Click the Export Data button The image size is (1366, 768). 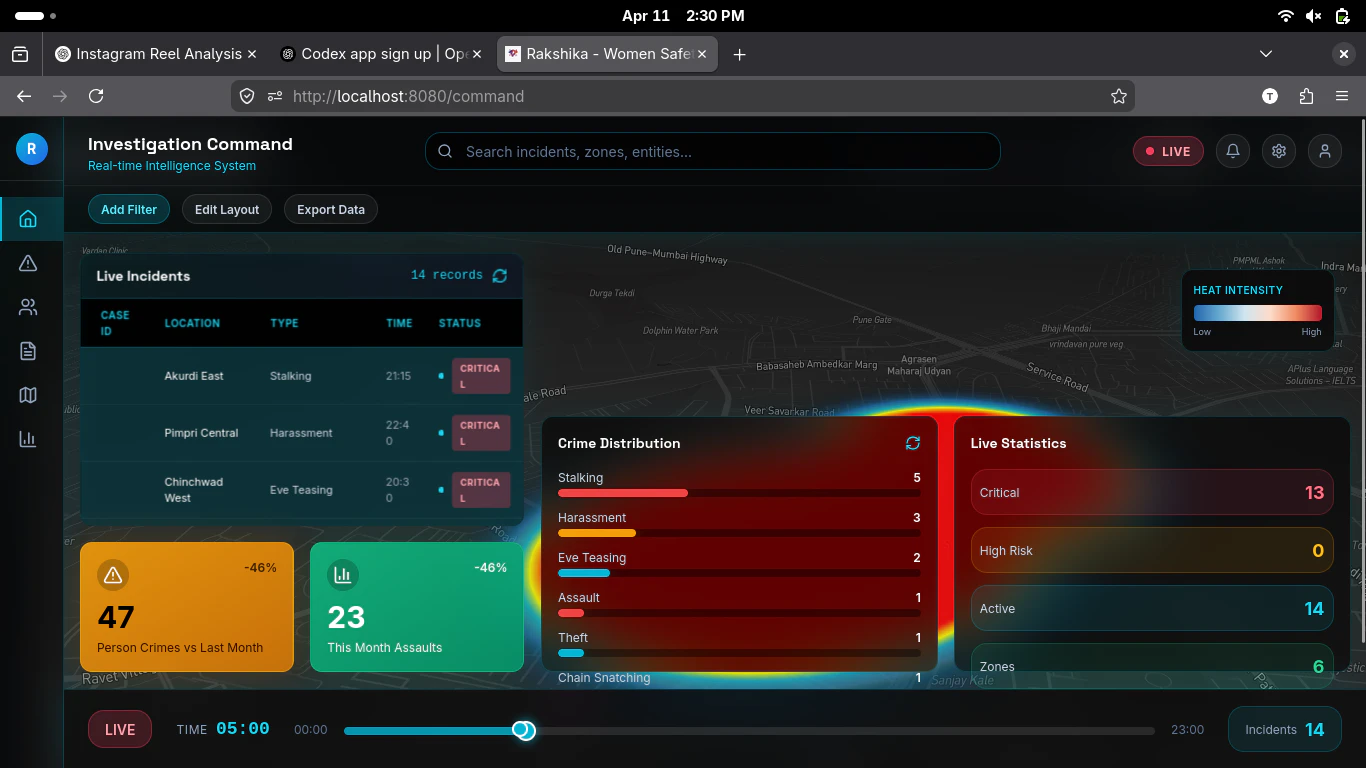(331, 209)
